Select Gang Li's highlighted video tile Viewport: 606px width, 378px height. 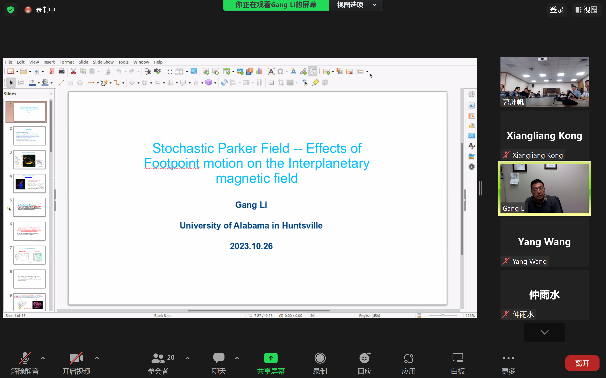[x=545, y=188]
